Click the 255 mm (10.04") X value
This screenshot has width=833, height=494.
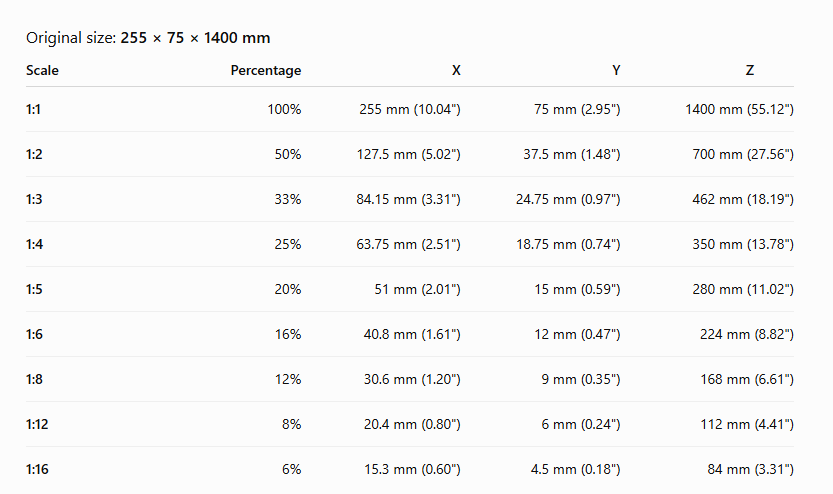410,109
